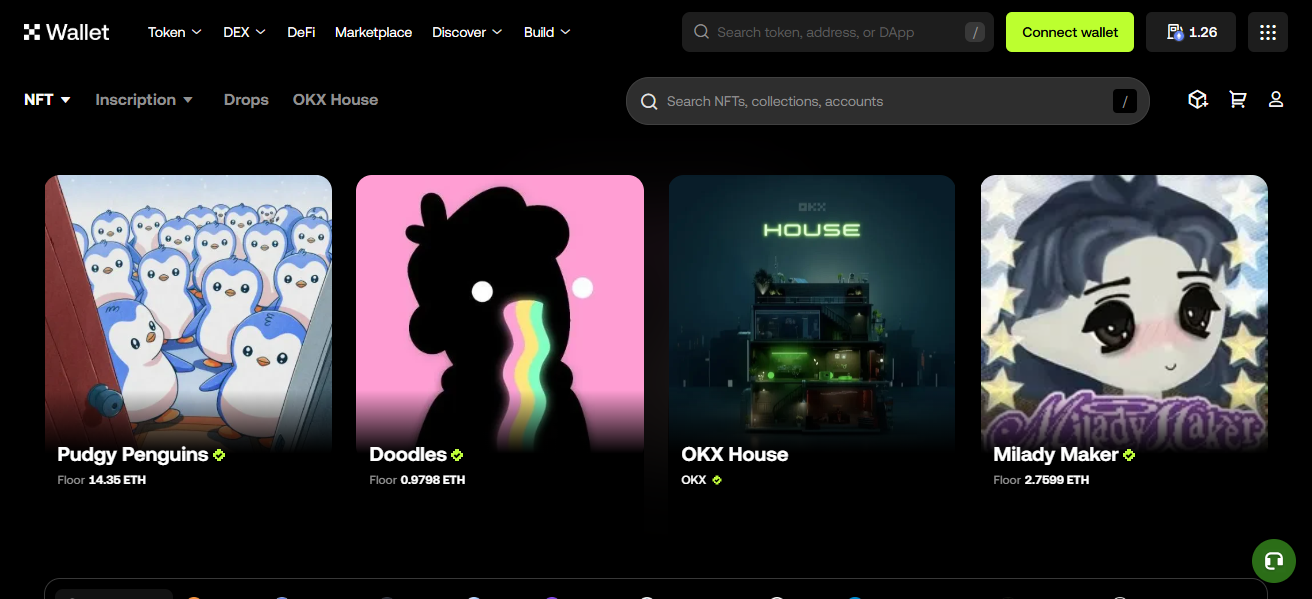Open the apps grid menu icon
This screenshot has width=1312, height=599.
click(1268, 32)
